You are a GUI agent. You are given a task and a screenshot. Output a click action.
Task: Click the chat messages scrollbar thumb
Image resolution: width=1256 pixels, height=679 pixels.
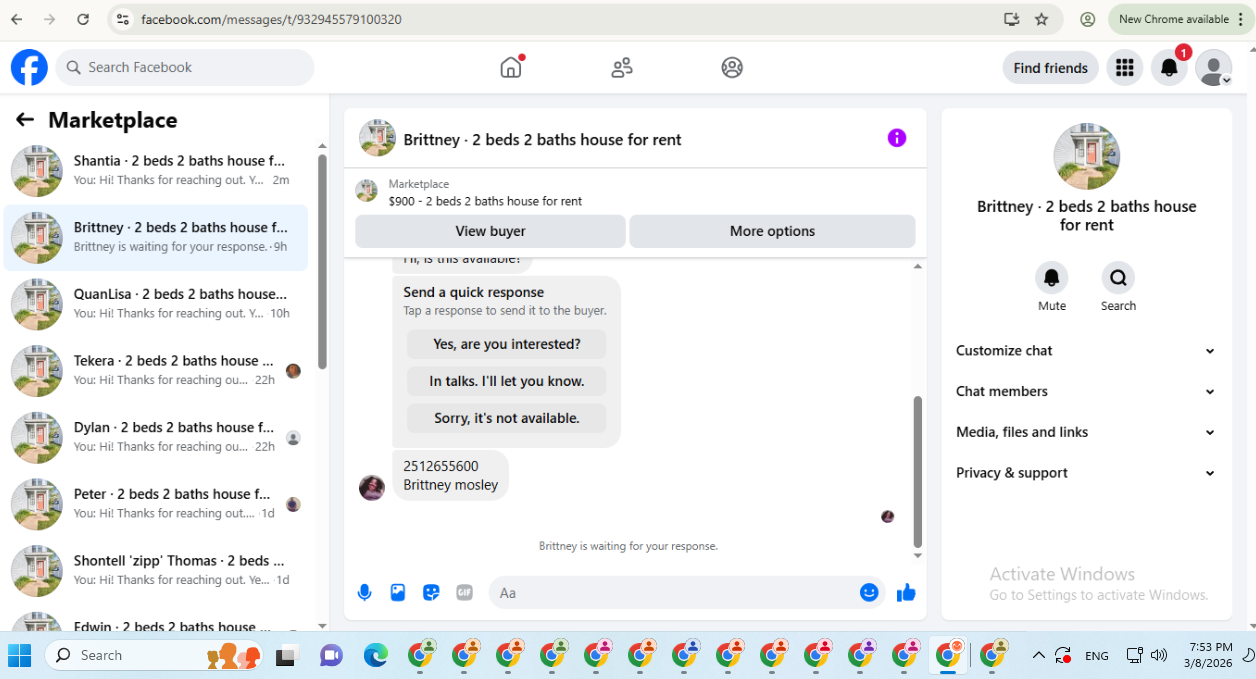coord(918,472)
